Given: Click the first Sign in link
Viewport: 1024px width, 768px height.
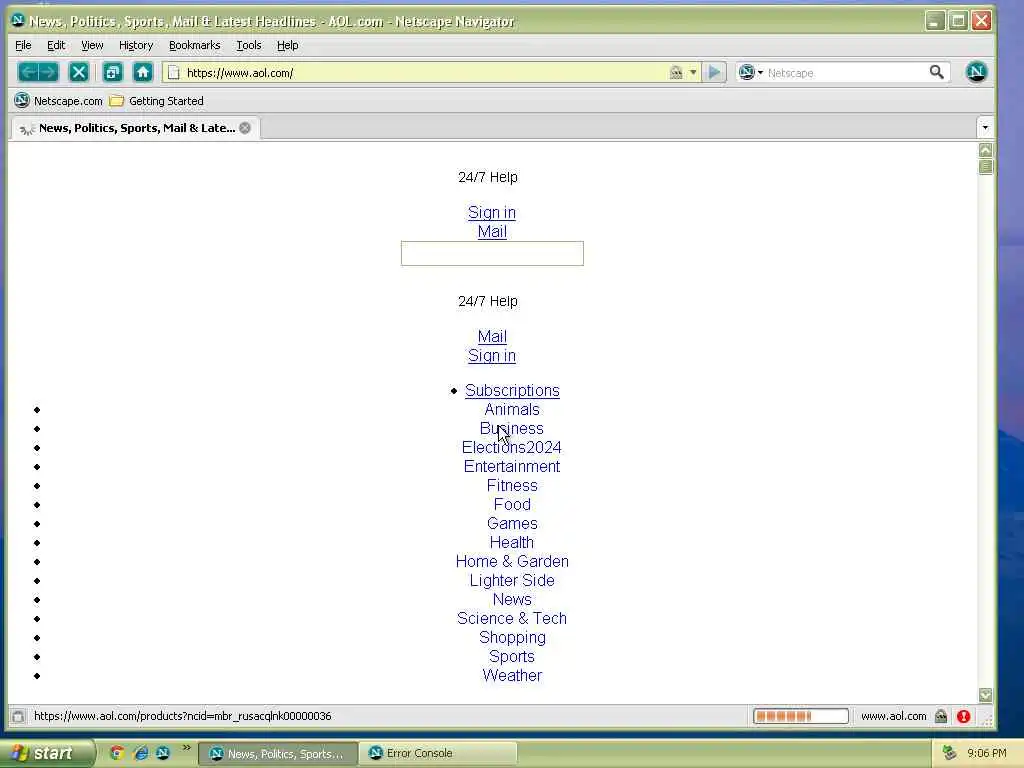Looking at the screenshot, I should pyautogui.click(x=492, y=212).
